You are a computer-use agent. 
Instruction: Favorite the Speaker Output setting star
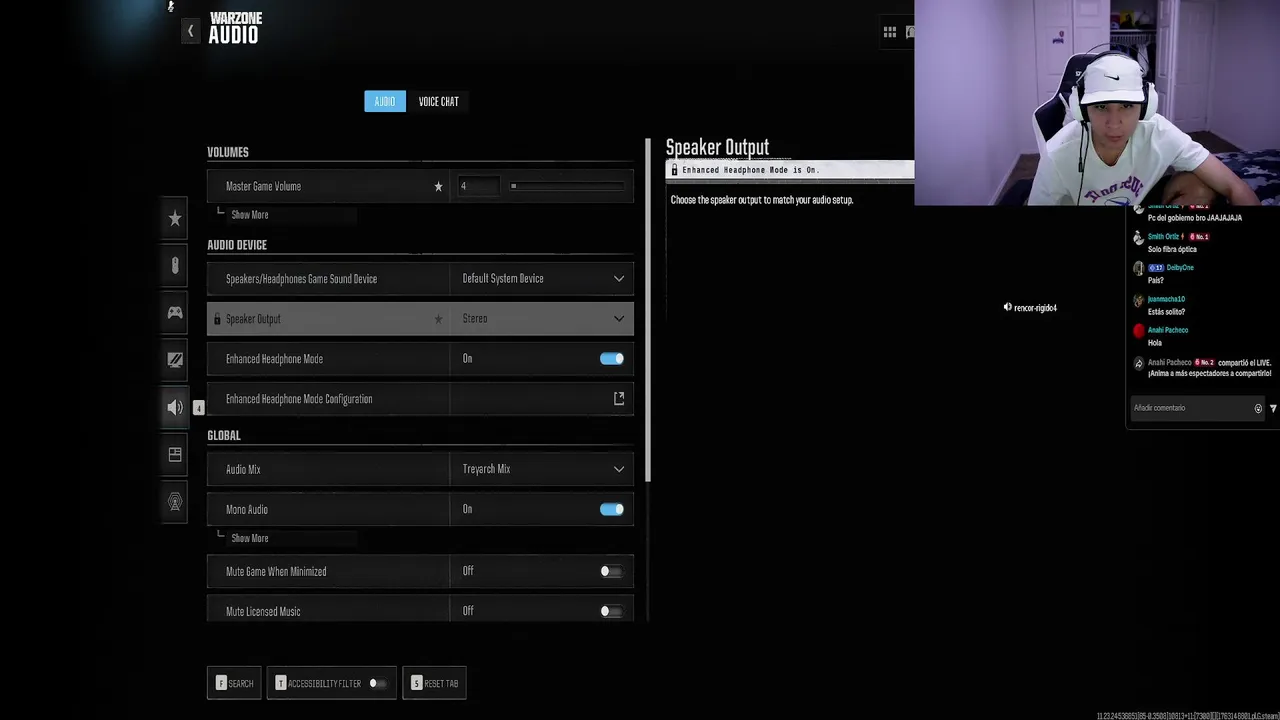coord(438,319)
